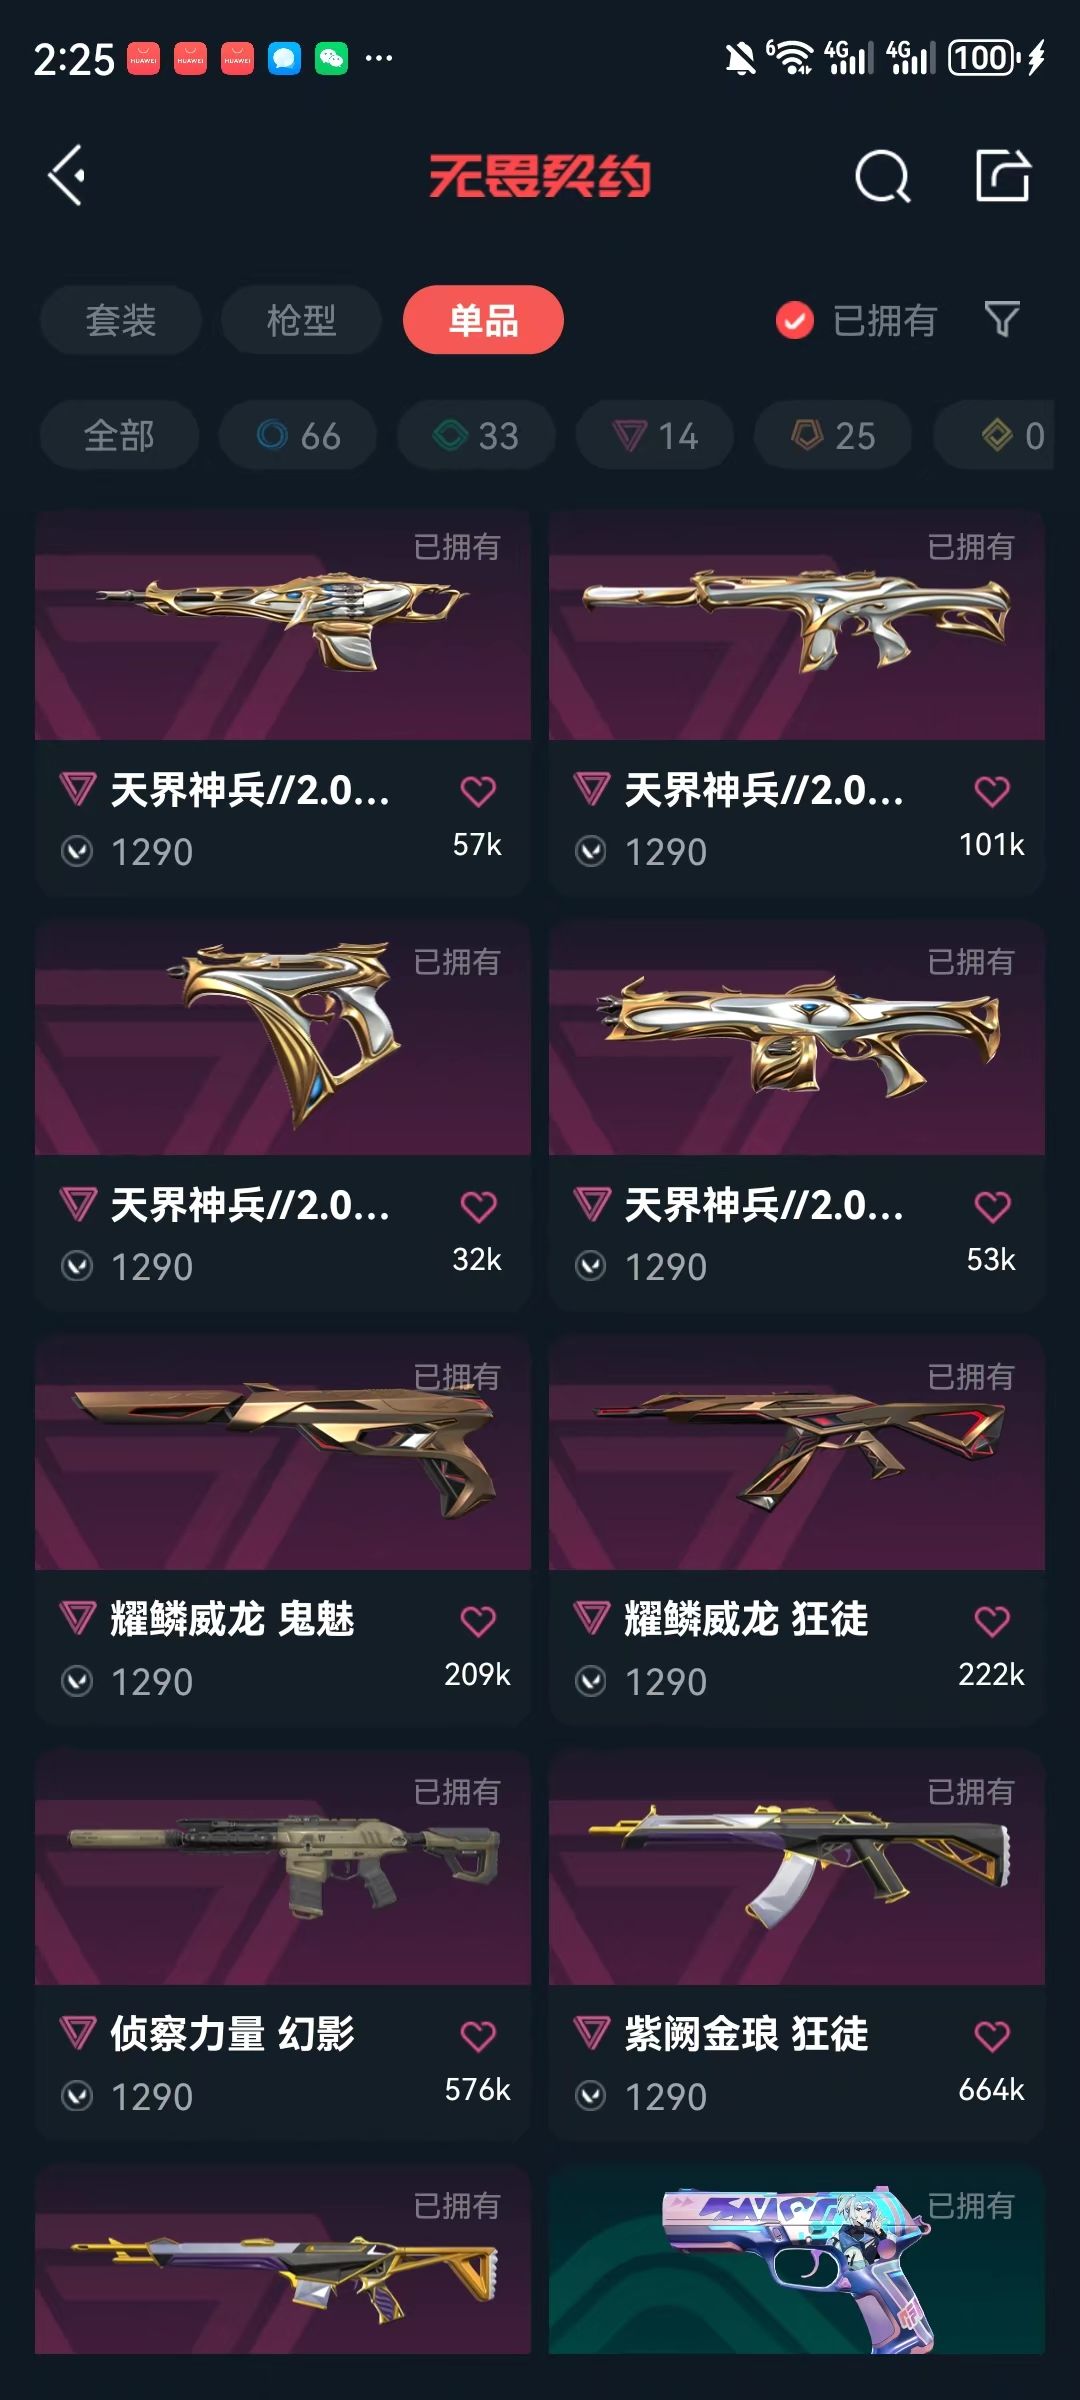Open the anime-themed pistol skin thumbnail

pos(797,2260)
